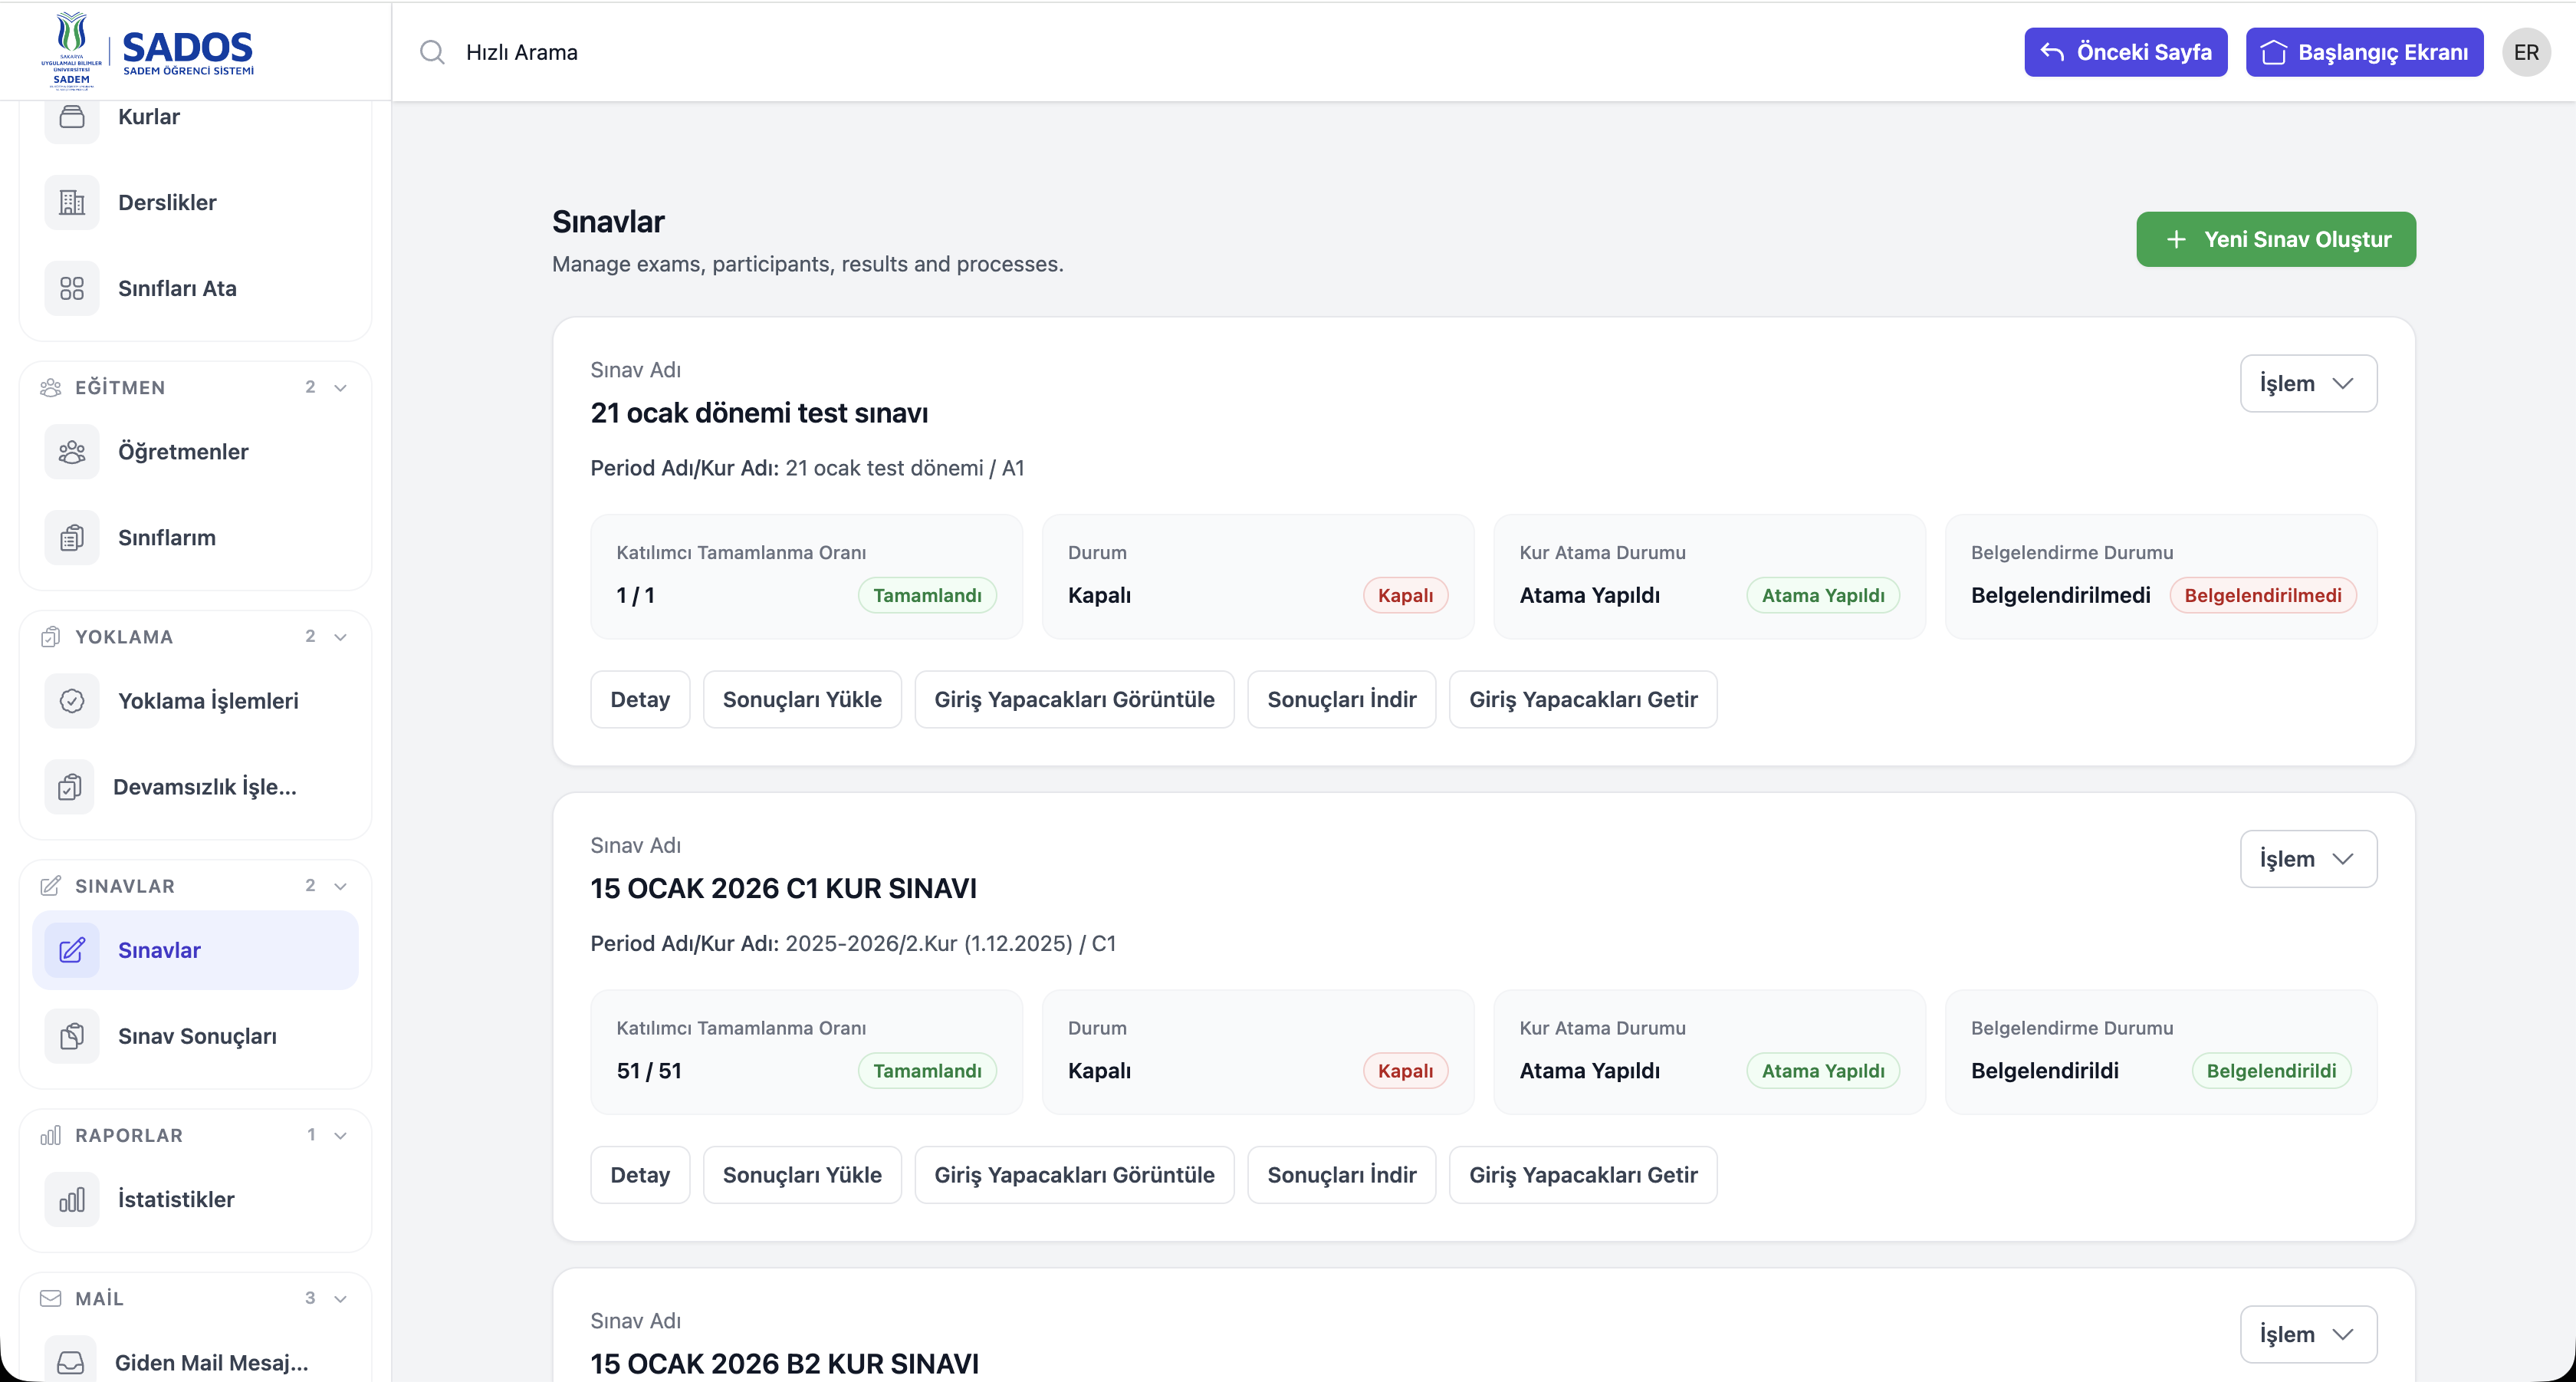Click Giriş Yapacakları Görüntüle for C1 KUR SINAVI
The height and width of the screenshot is (1382, 2576).
point(1074,1175)
